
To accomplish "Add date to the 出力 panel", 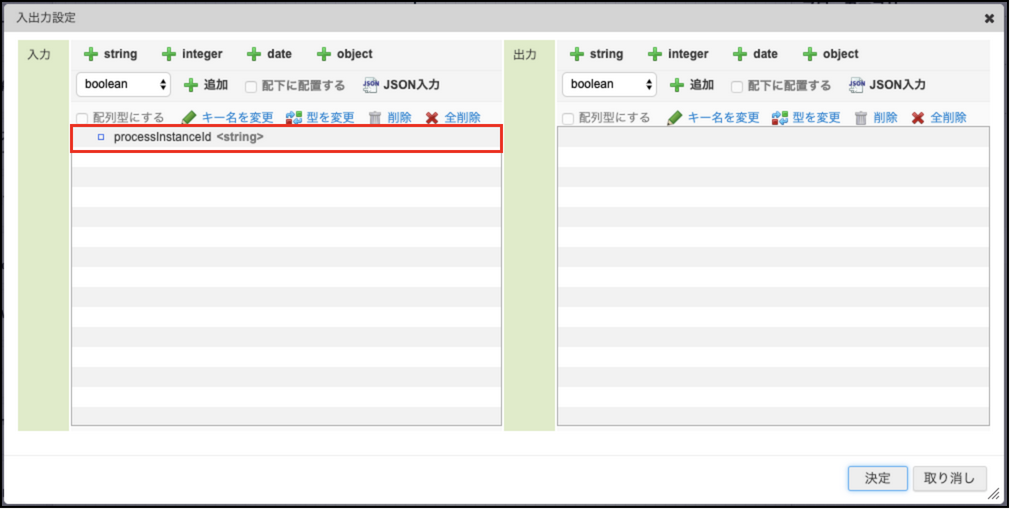I will point(755,54).
